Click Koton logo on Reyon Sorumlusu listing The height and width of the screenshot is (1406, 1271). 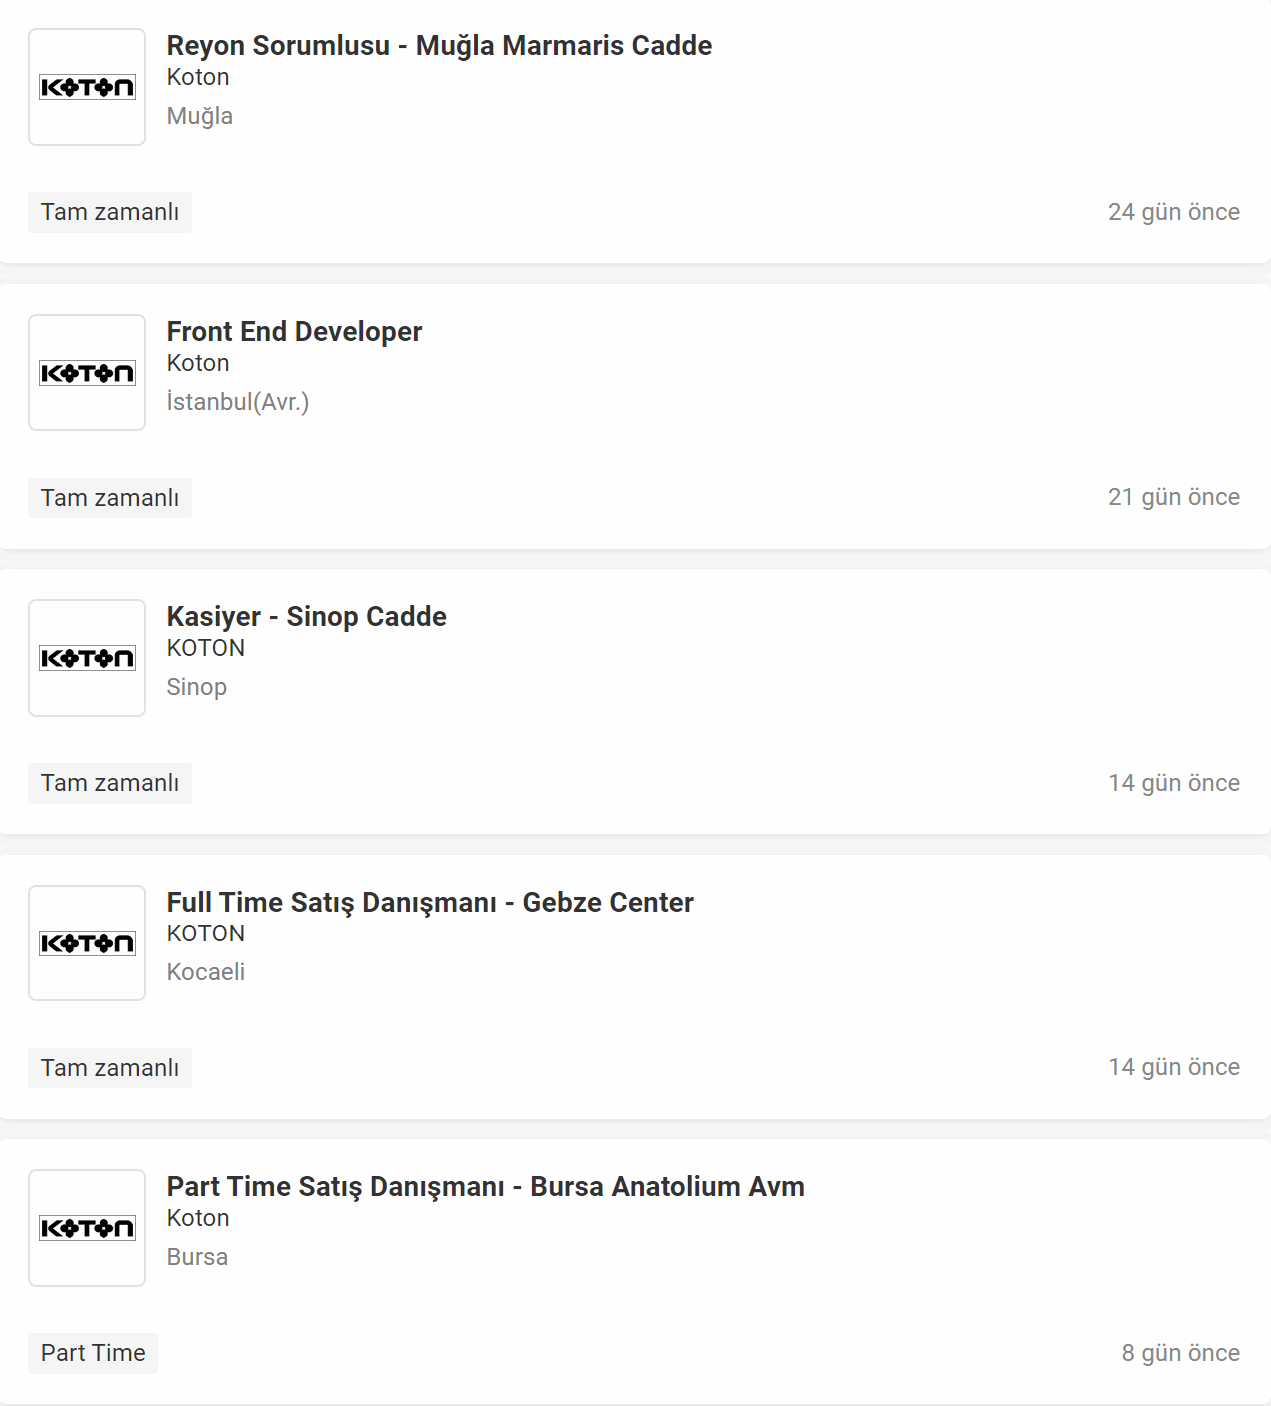click(x=87, y=87)
